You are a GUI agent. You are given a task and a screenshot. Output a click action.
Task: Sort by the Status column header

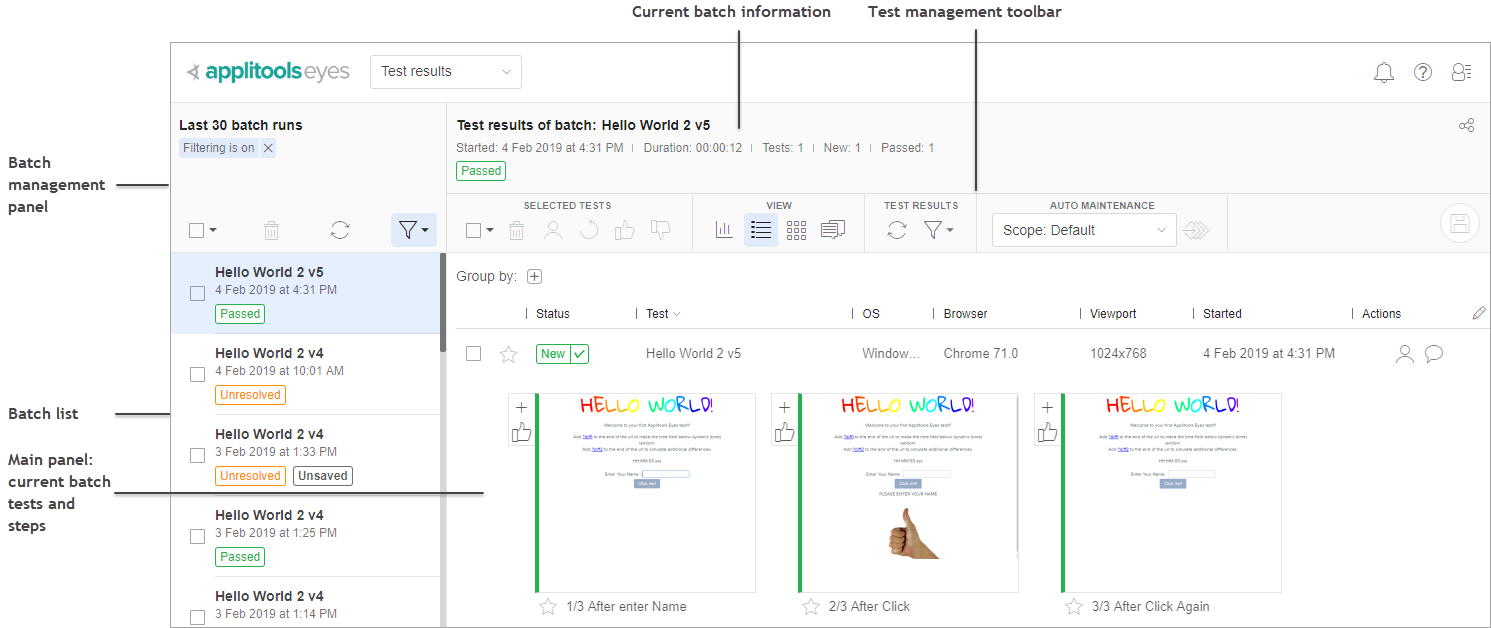click(553, 314)
